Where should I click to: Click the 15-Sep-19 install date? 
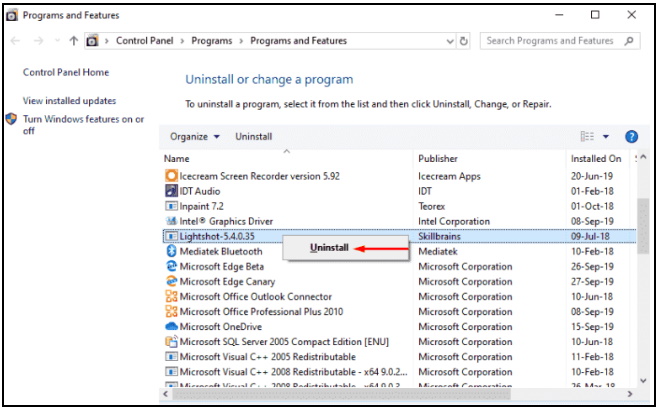point(592,327)
